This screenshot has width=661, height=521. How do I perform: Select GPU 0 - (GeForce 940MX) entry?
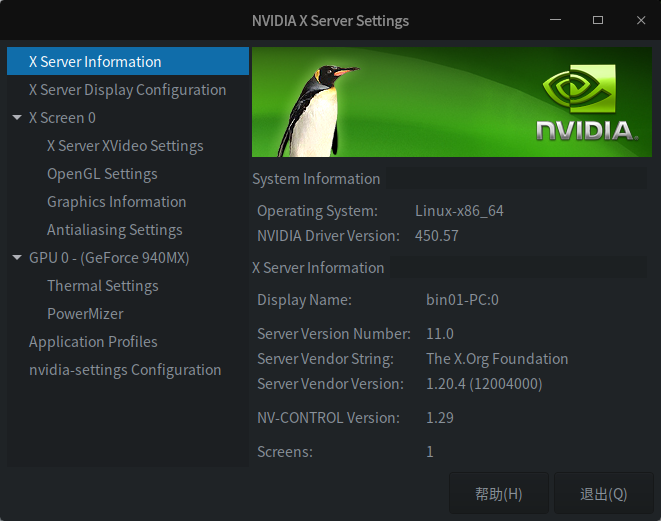tap(109, 258)
